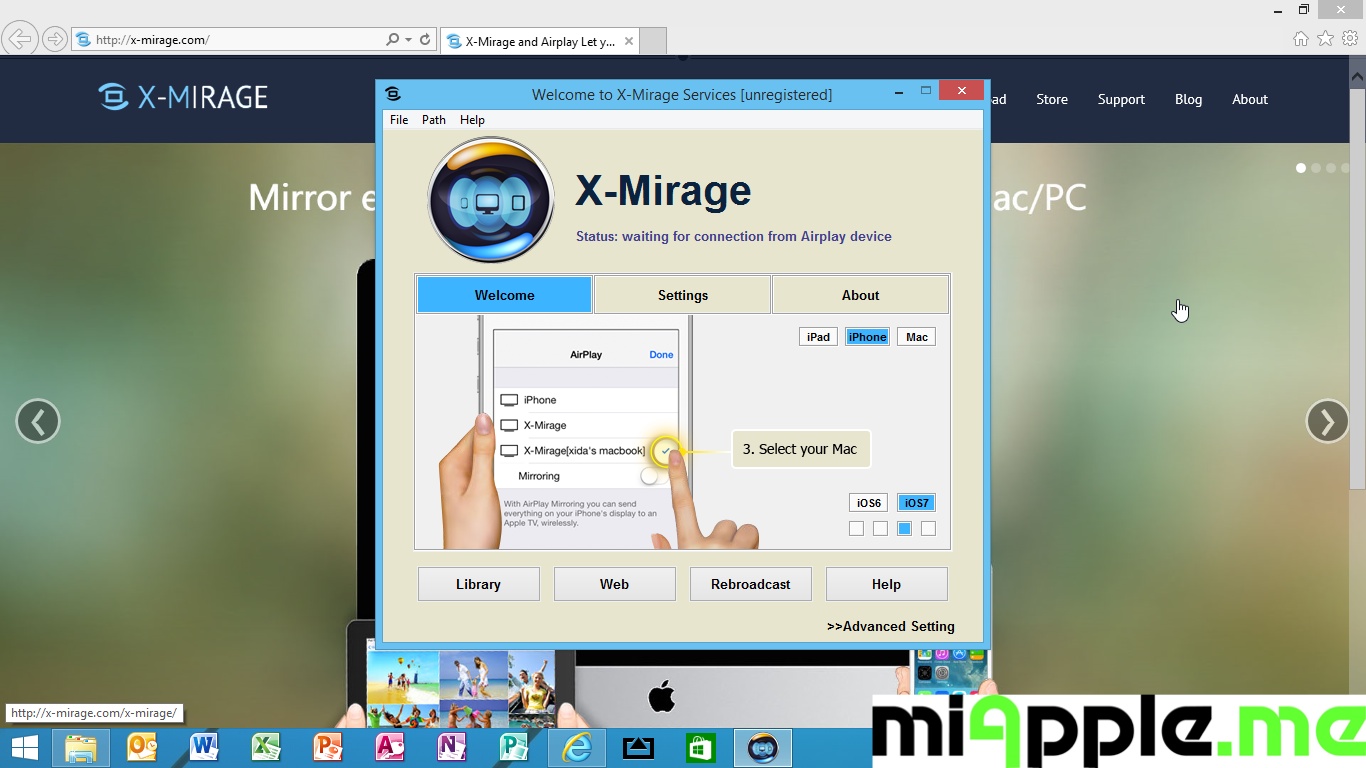Select the first tutorial step square

pos(856,529)
